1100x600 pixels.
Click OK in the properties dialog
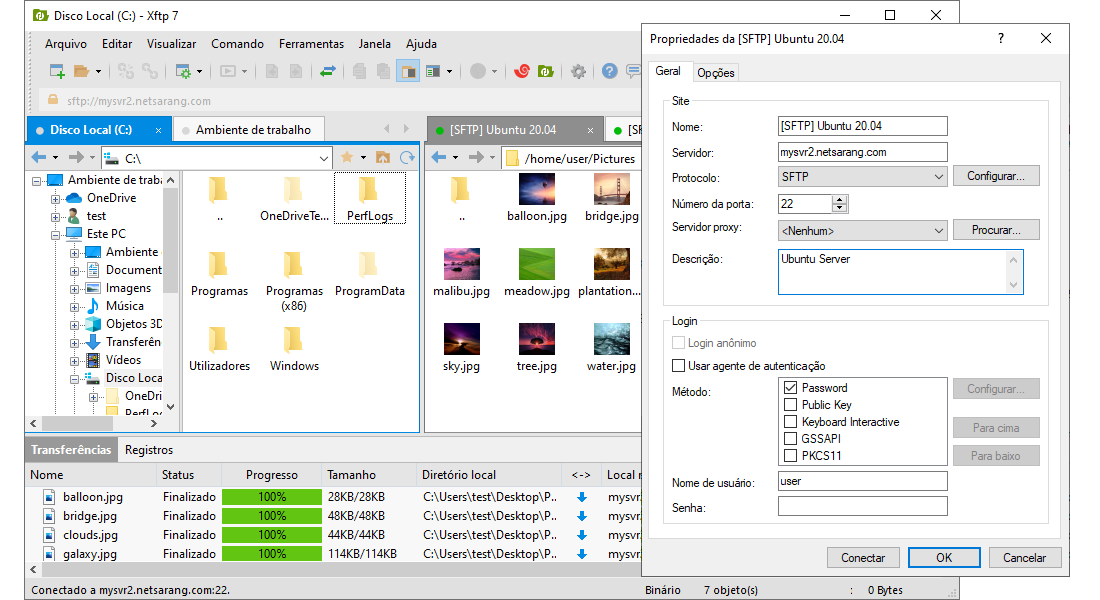coord(944,558)
